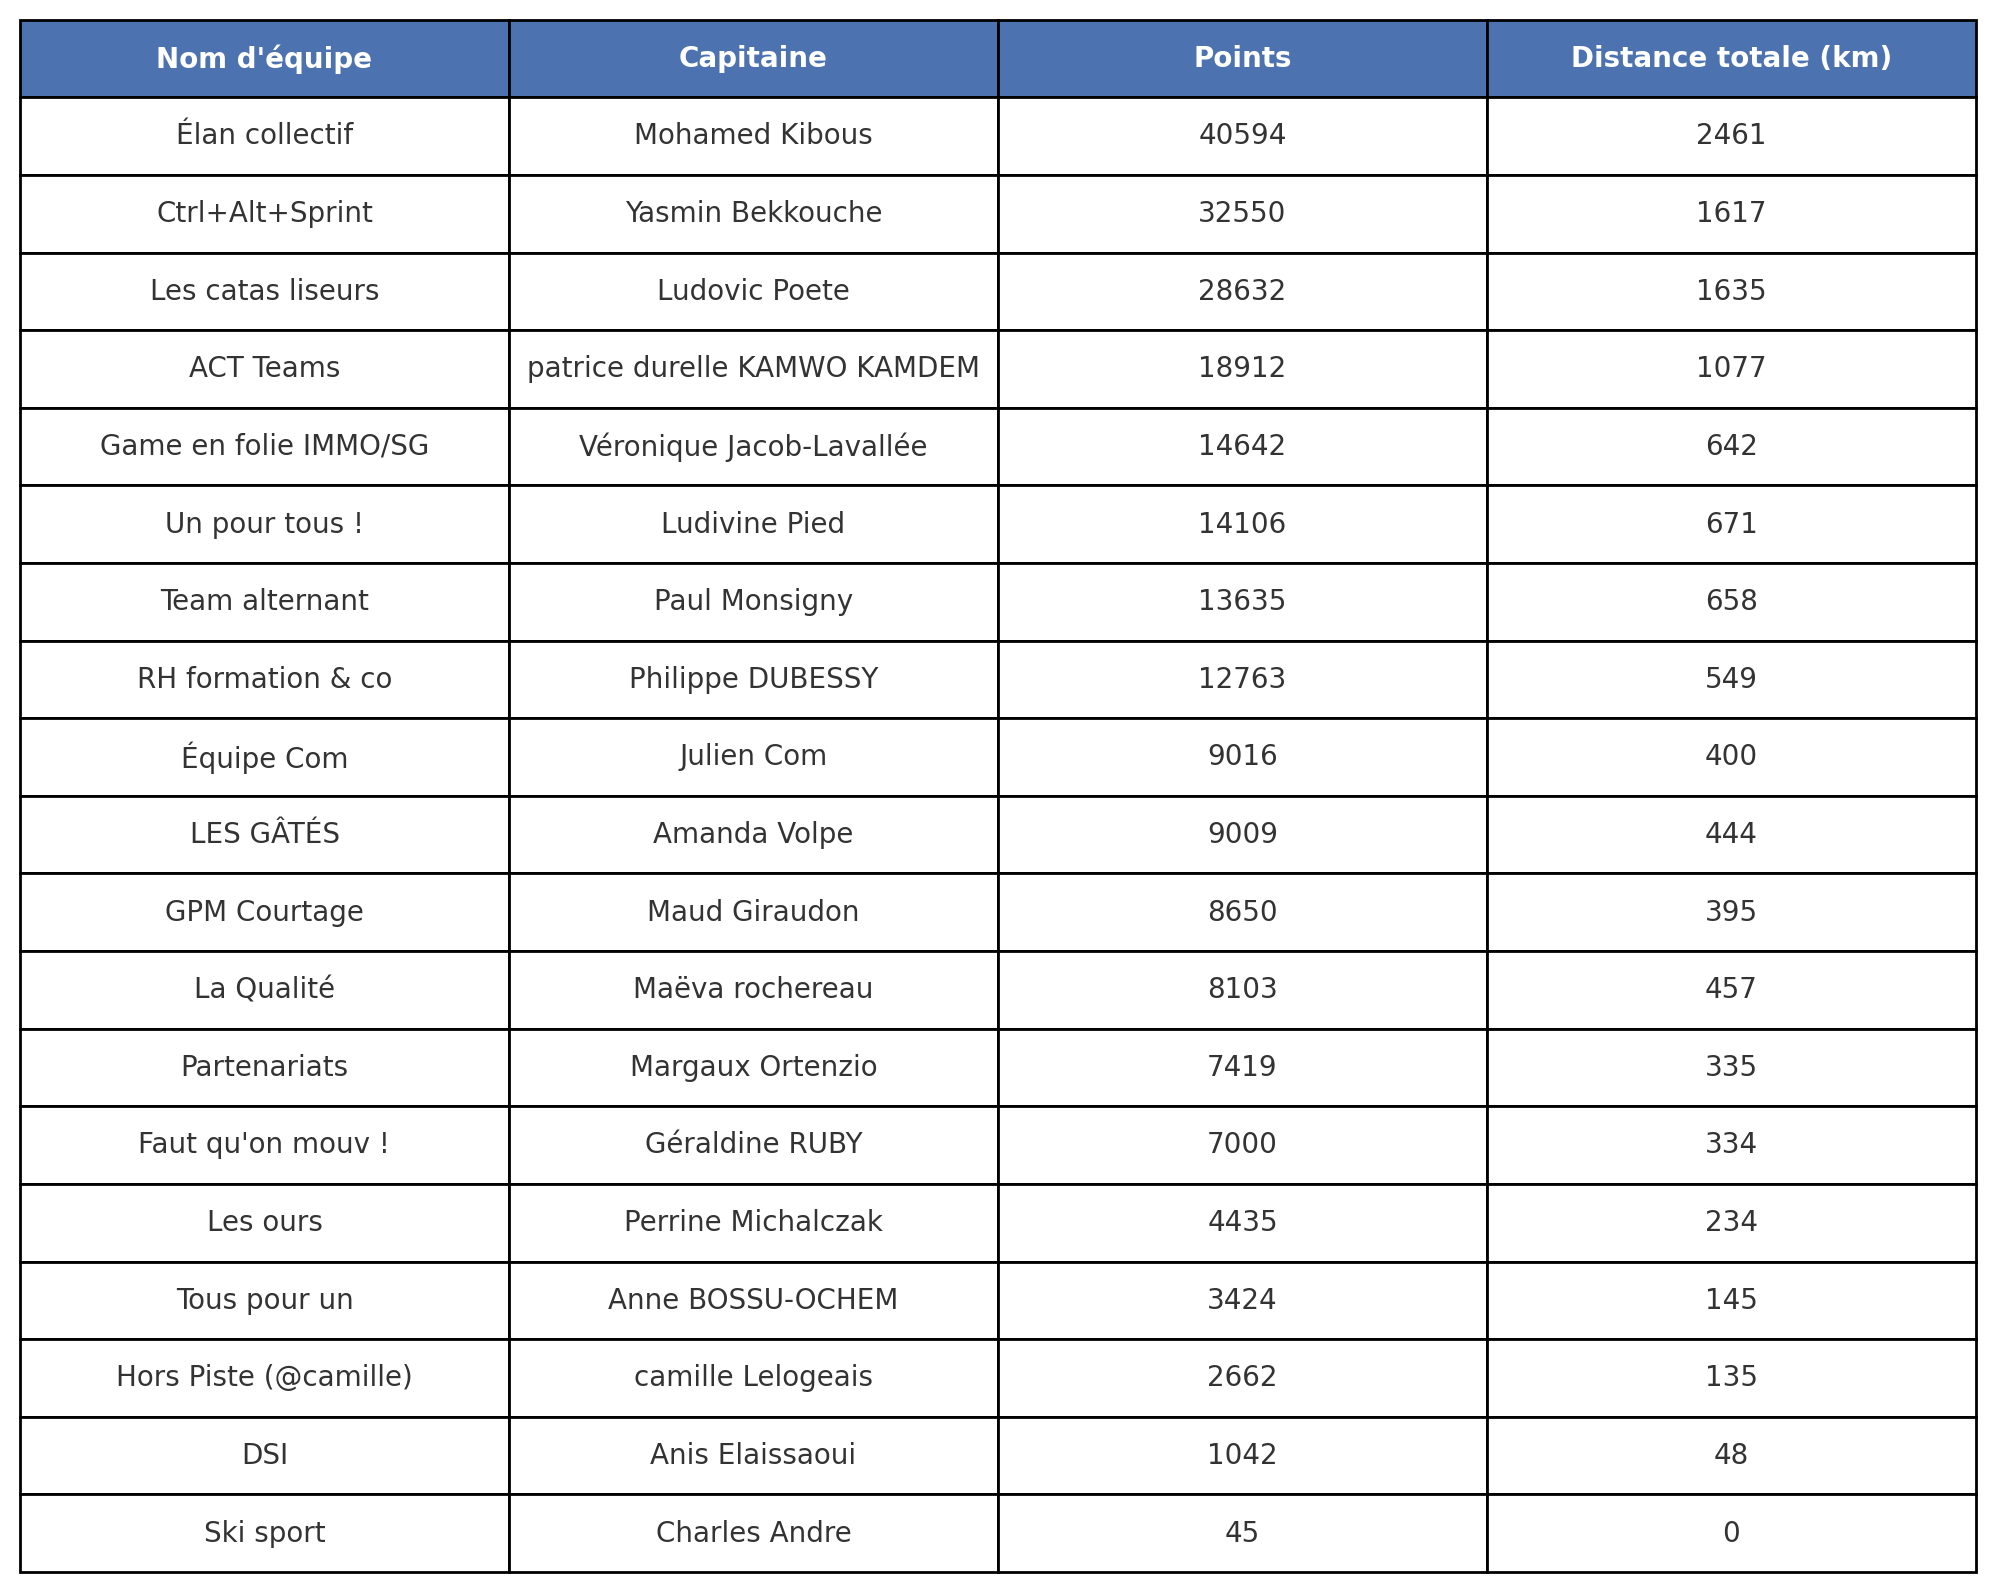Select the Ski sport team cell
Image resolution: width=1996 pixels, height=1592 pixels.
(264, 1533)
